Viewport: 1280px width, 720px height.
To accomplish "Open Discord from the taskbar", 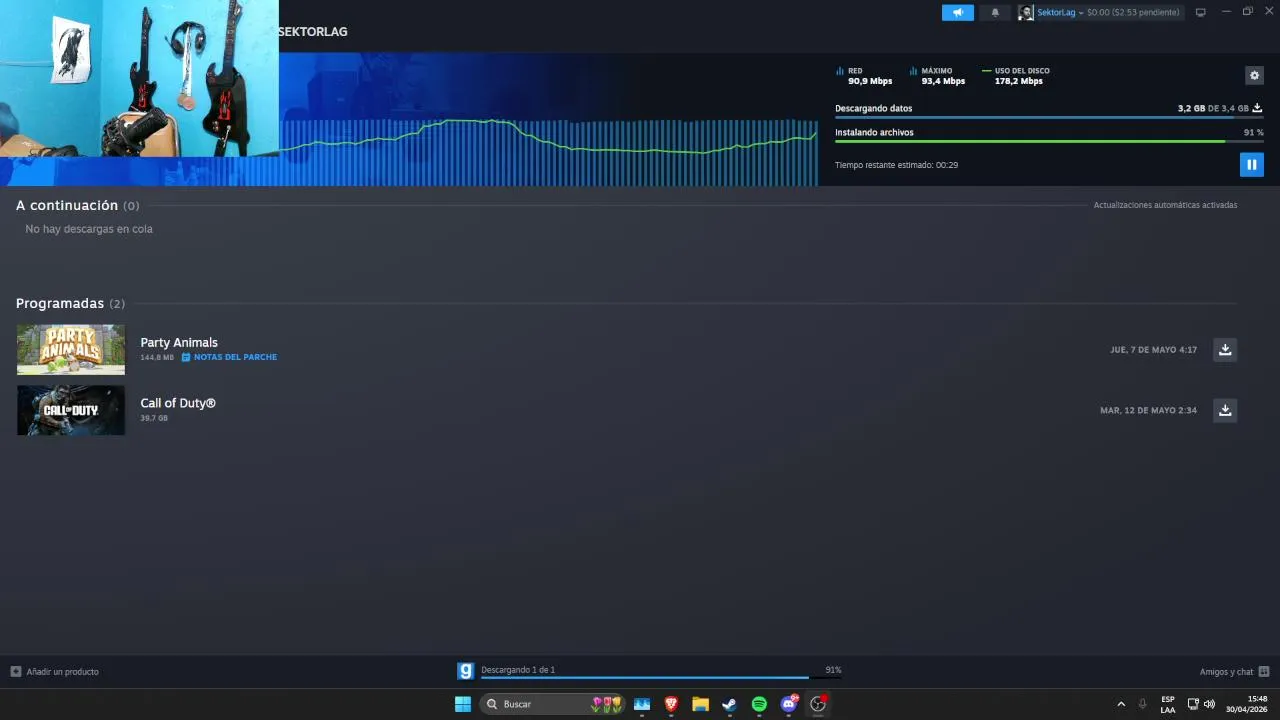I will (x=788, y=704).
